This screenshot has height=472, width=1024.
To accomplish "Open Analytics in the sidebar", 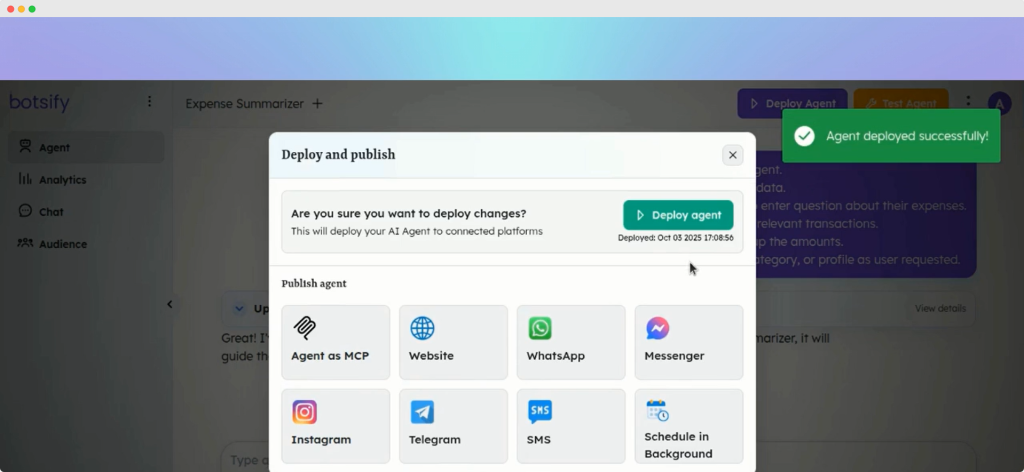I will tap(62, 180).
